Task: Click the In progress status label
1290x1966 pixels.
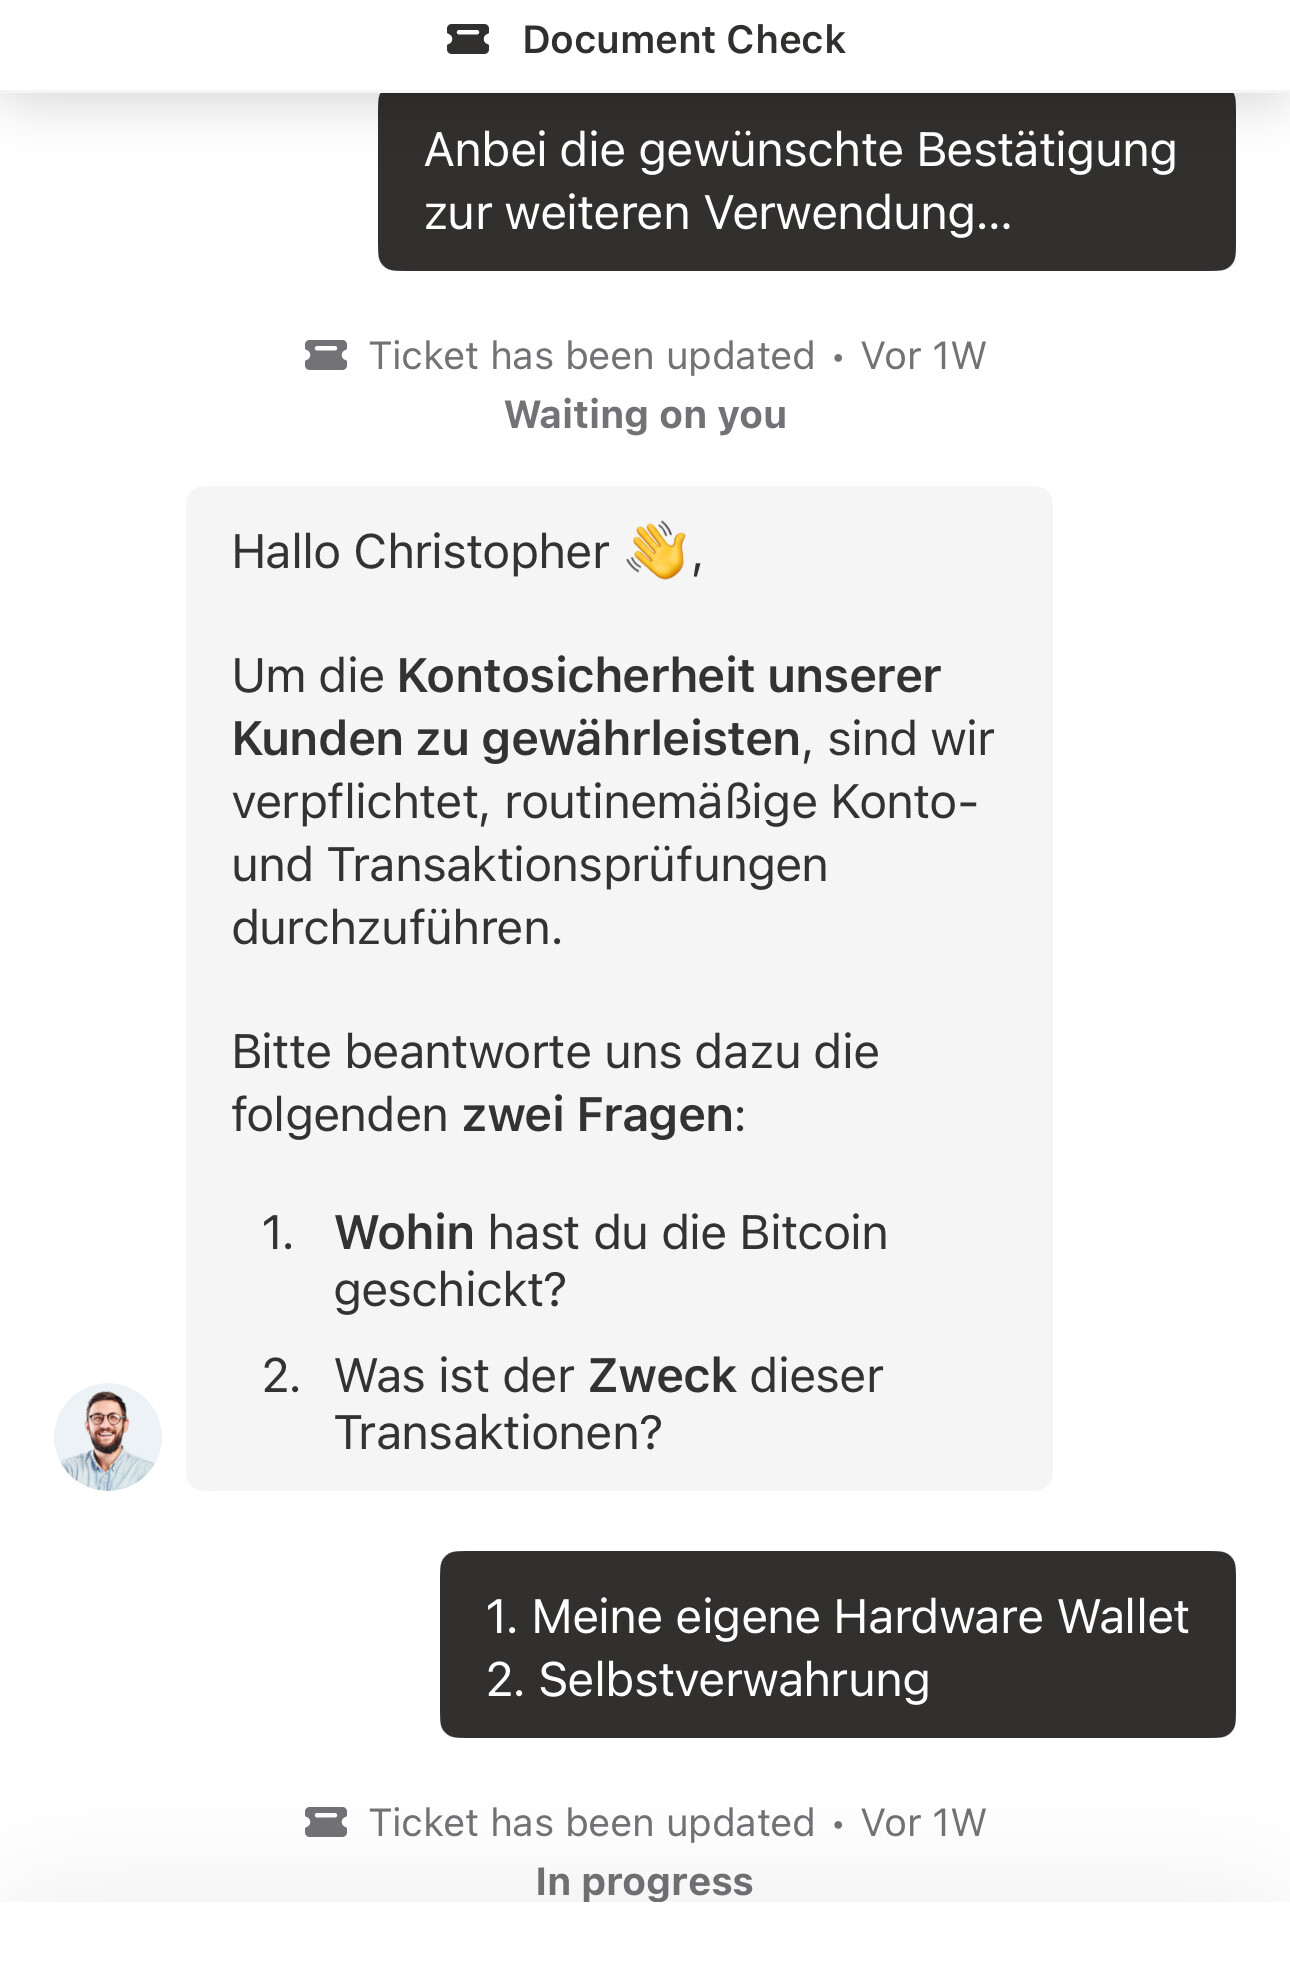Action: (x=645, y=1882)
